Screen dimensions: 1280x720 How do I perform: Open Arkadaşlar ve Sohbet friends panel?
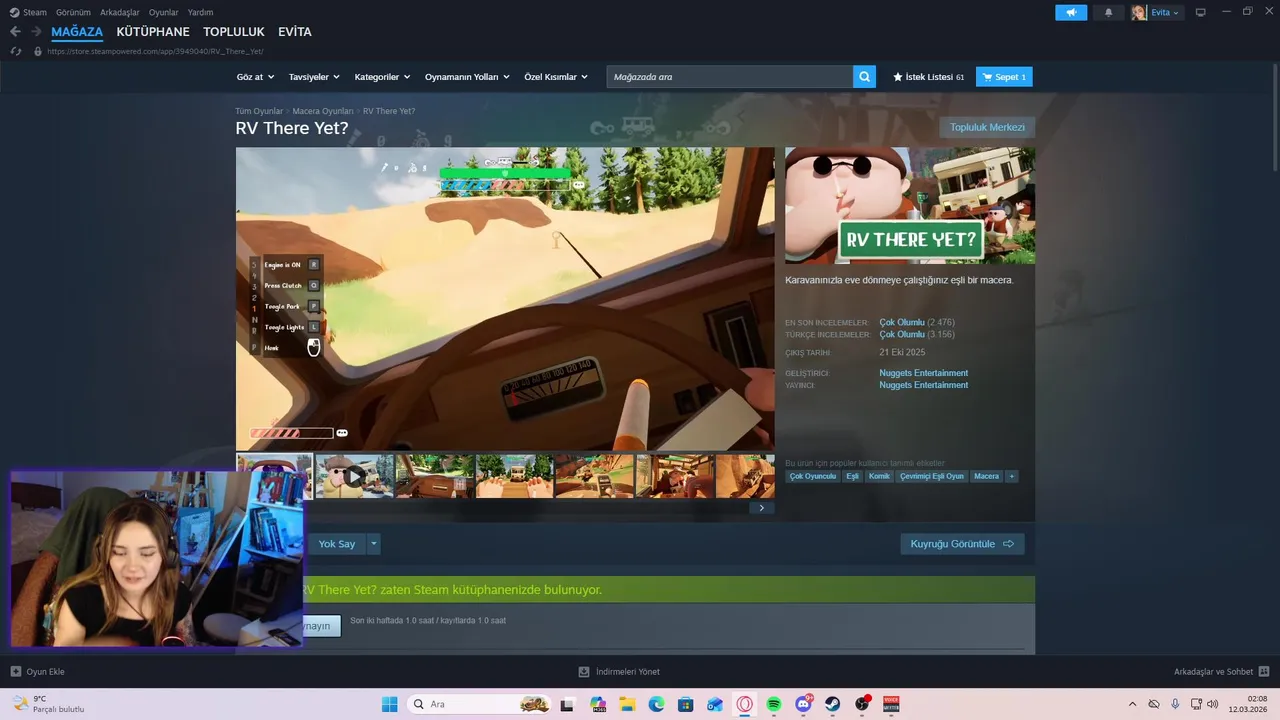pyautogui.click(x=1220, y=672)
